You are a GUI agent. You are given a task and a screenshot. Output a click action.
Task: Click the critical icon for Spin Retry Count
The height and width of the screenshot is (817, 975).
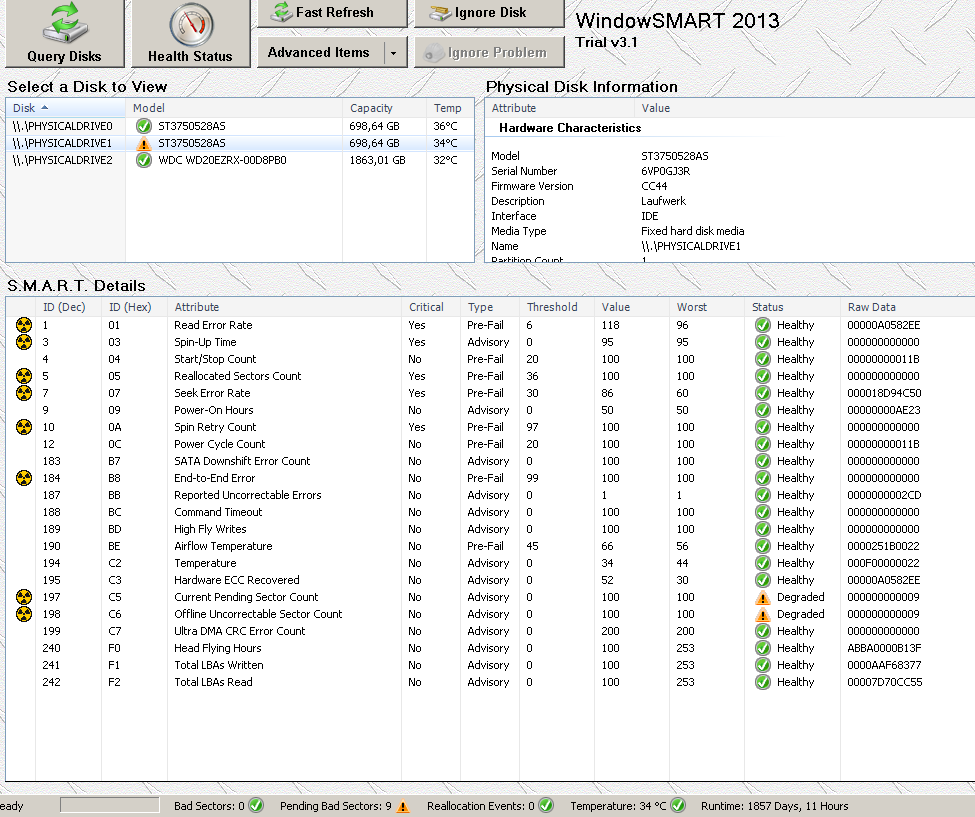(24, 427)
